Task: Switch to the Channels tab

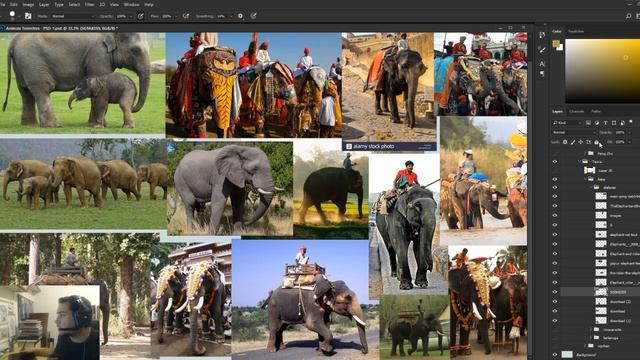Action: click(577, 111)
